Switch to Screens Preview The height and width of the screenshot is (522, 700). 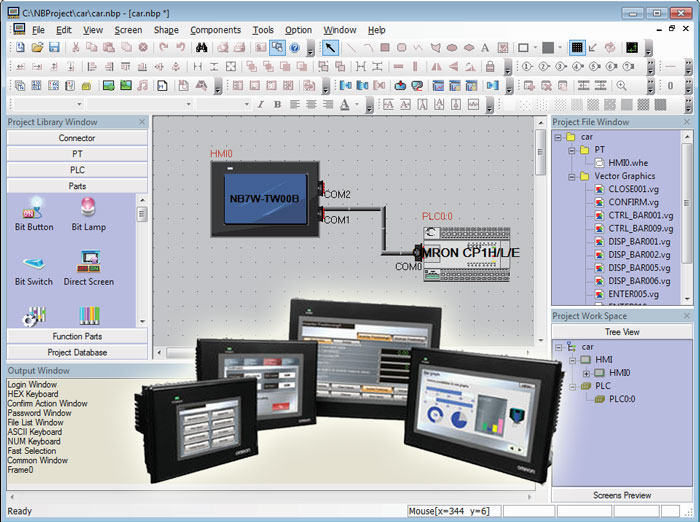(622, 495)
